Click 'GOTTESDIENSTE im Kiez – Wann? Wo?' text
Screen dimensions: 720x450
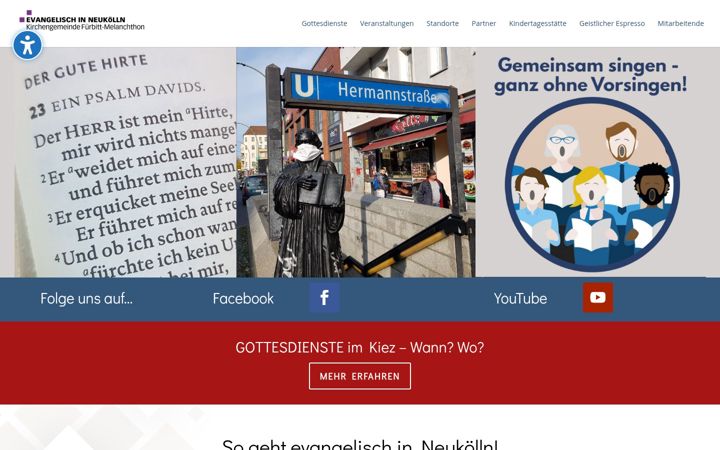(360, 348)
